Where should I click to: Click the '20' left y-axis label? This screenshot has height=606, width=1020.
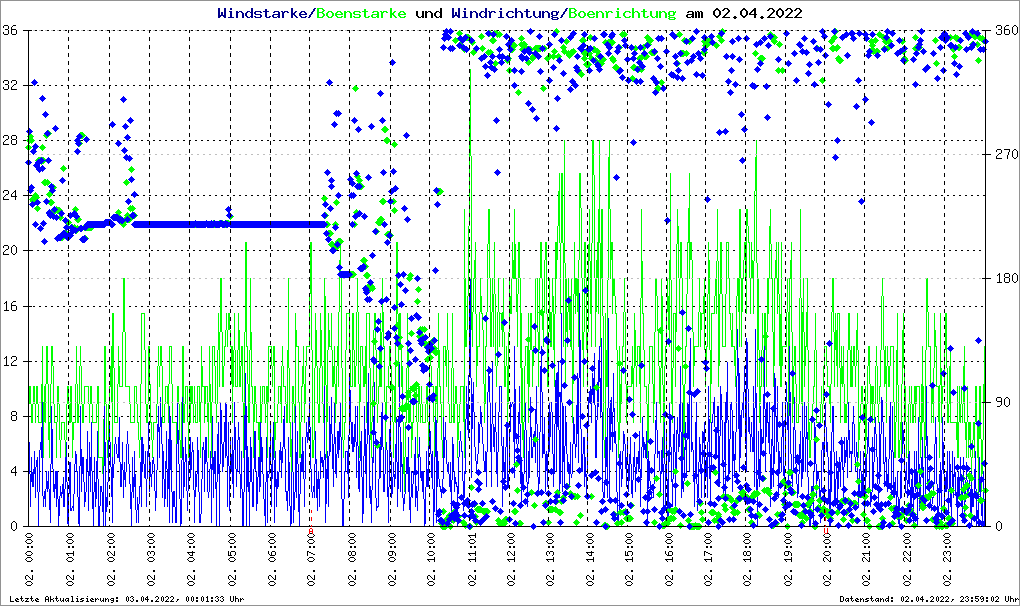tap(13, 251)
